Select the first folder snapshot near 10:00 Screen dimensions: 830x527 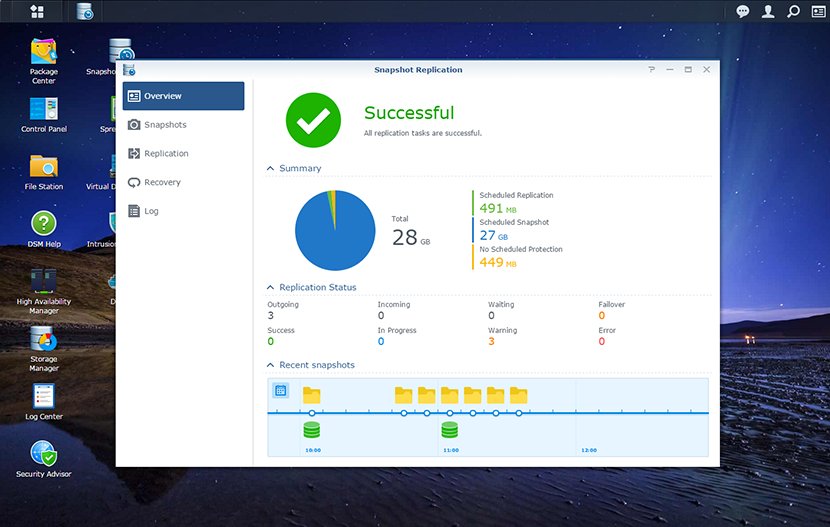pos(311,395)
